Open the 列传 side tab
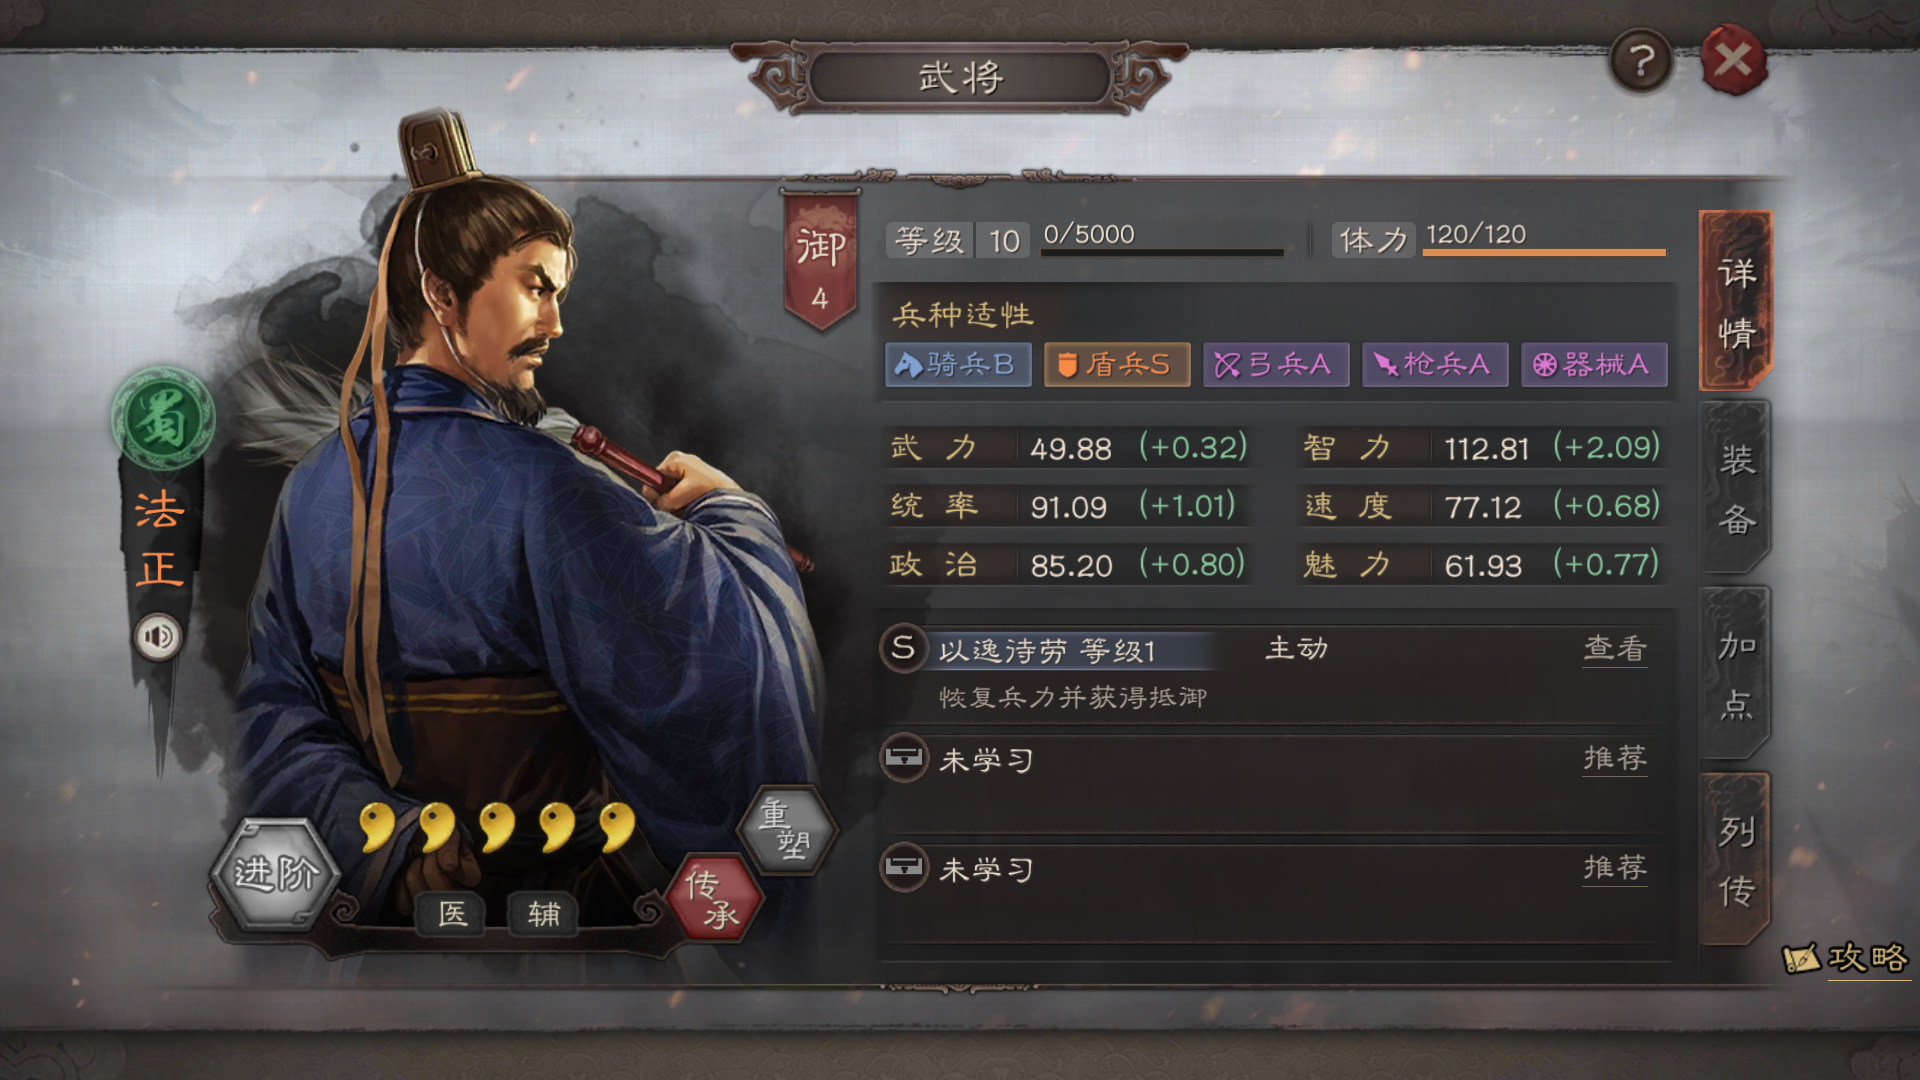Viewport: 1920px width, 1080px height. 1736,860
